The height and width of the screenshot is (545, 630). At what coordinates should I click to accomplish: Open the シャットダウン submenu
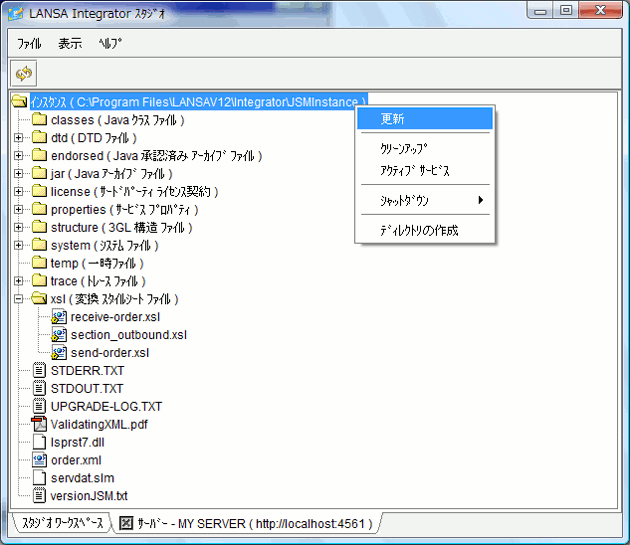pos(425,200)
